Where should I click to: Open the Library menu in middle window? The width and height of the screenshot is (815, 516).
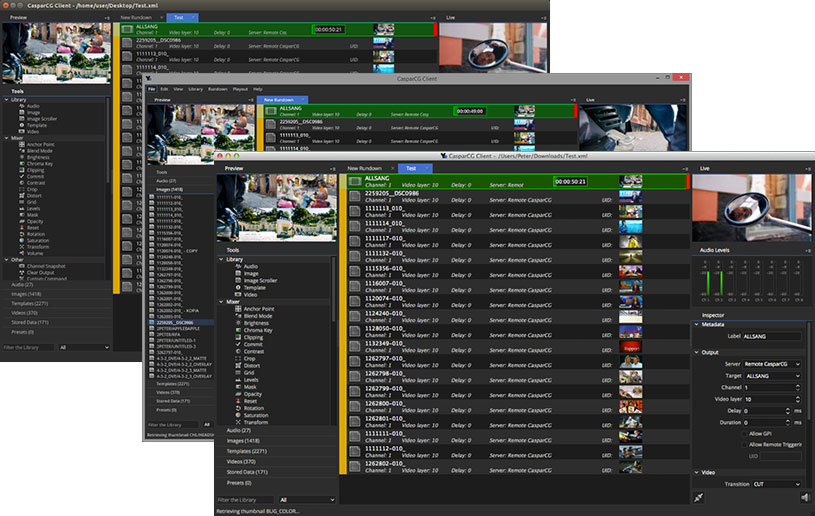pos(195,89)
